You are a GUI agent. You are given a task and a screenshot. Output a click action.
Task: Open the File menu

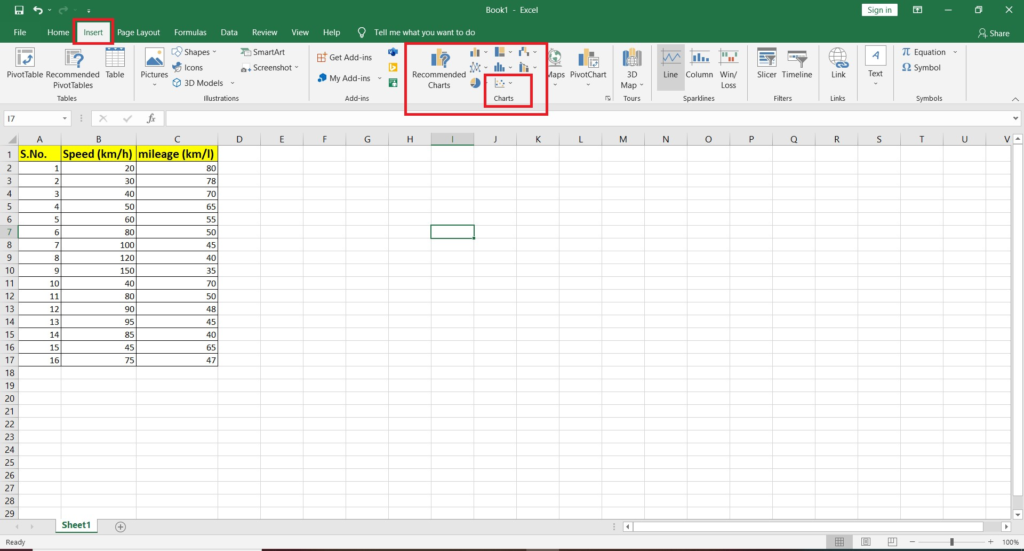pos(20,32)
